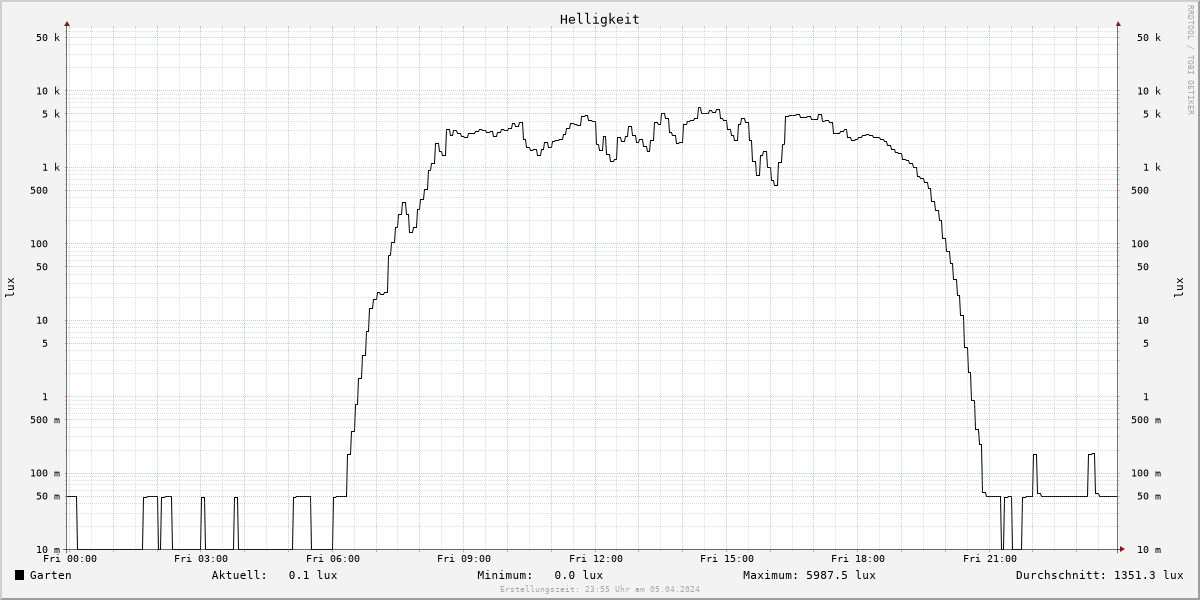Click the 100 m label on left axis
This screenshot has width=1200, height=600.
point(45,474)
